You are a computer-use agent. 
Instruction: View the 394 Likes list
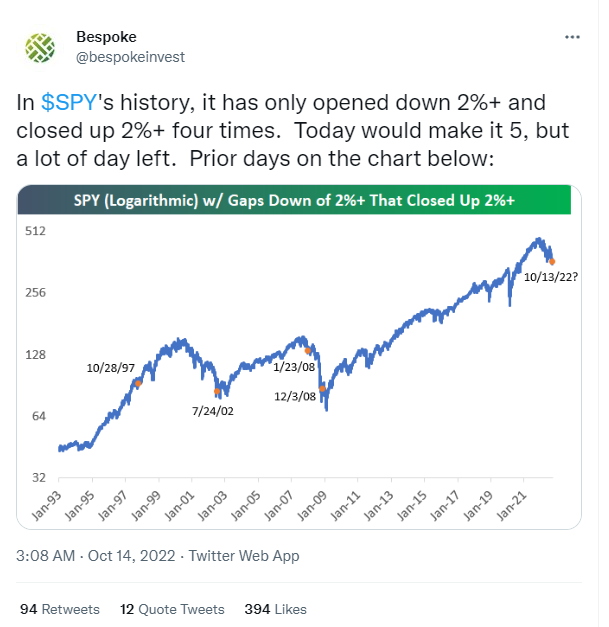(x=276, y=609)
